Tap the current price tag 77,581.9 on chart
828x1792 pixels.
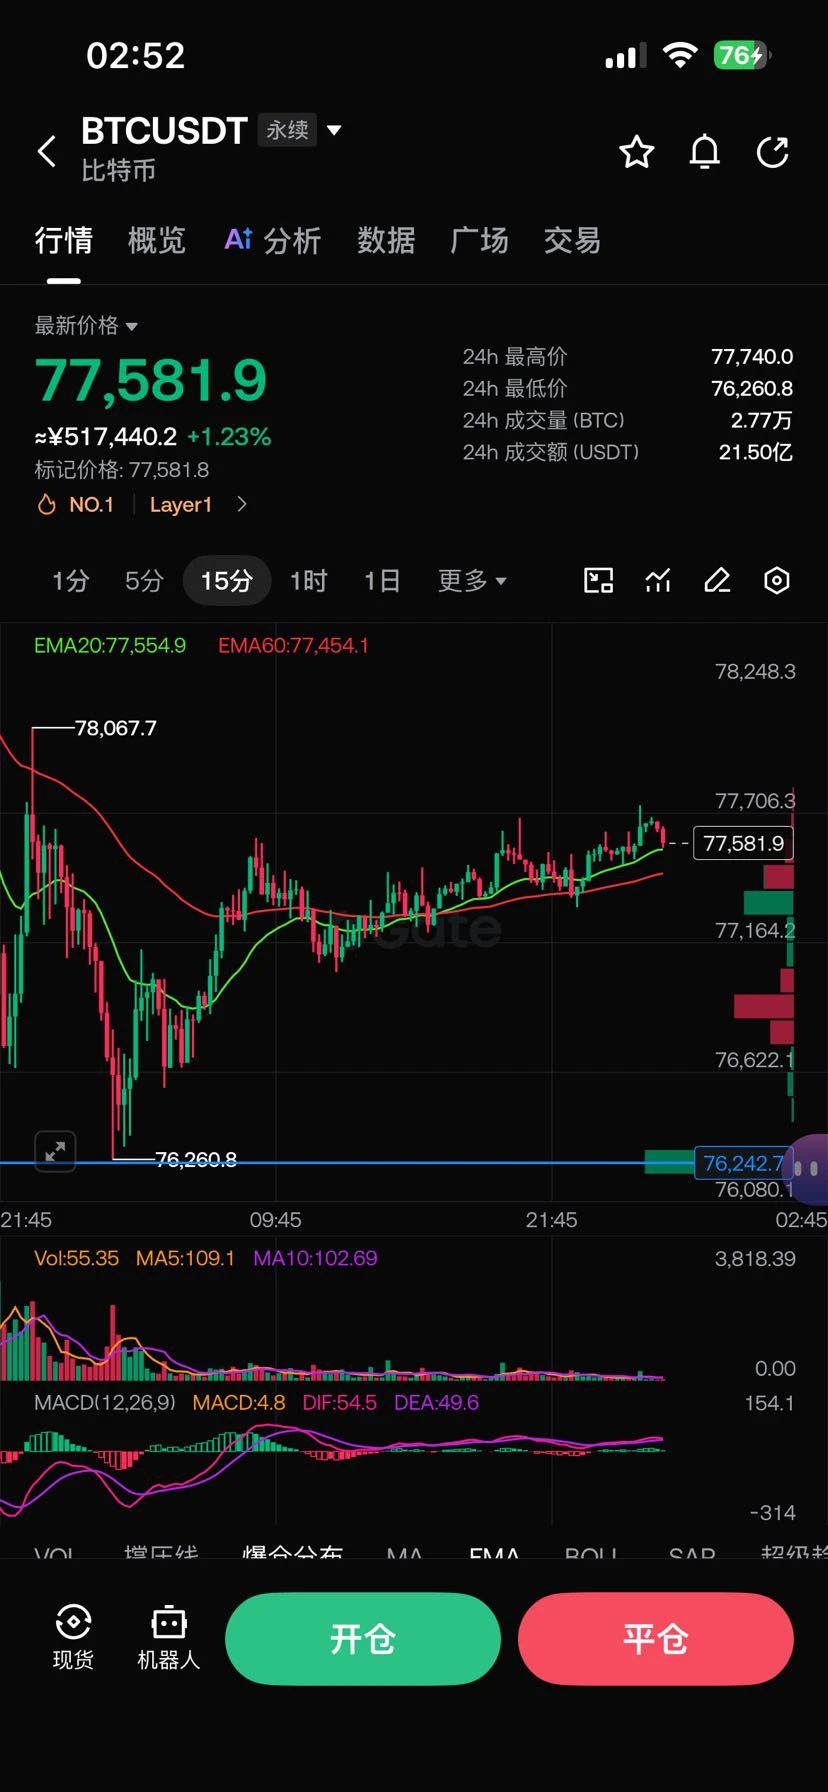coord(744,843)
